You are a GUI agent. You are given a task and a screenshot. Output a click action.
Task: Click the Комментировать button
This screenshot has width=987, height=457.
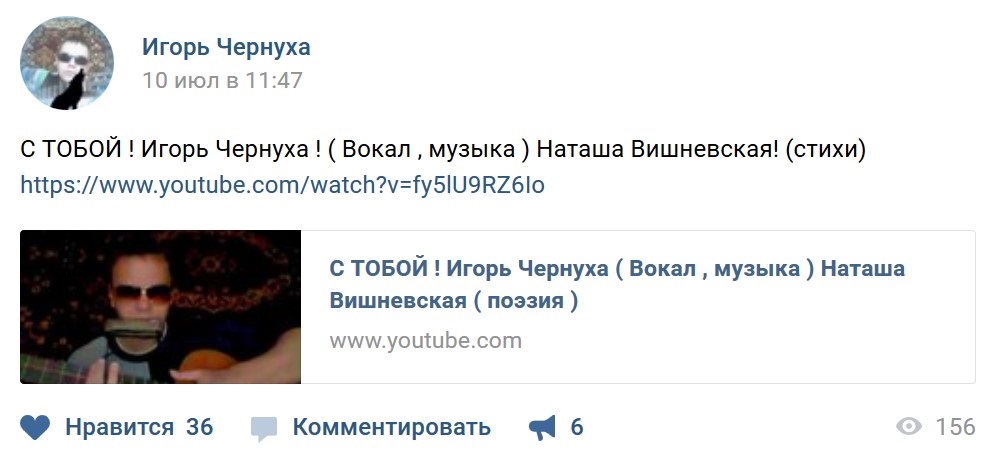coord(392,427)
